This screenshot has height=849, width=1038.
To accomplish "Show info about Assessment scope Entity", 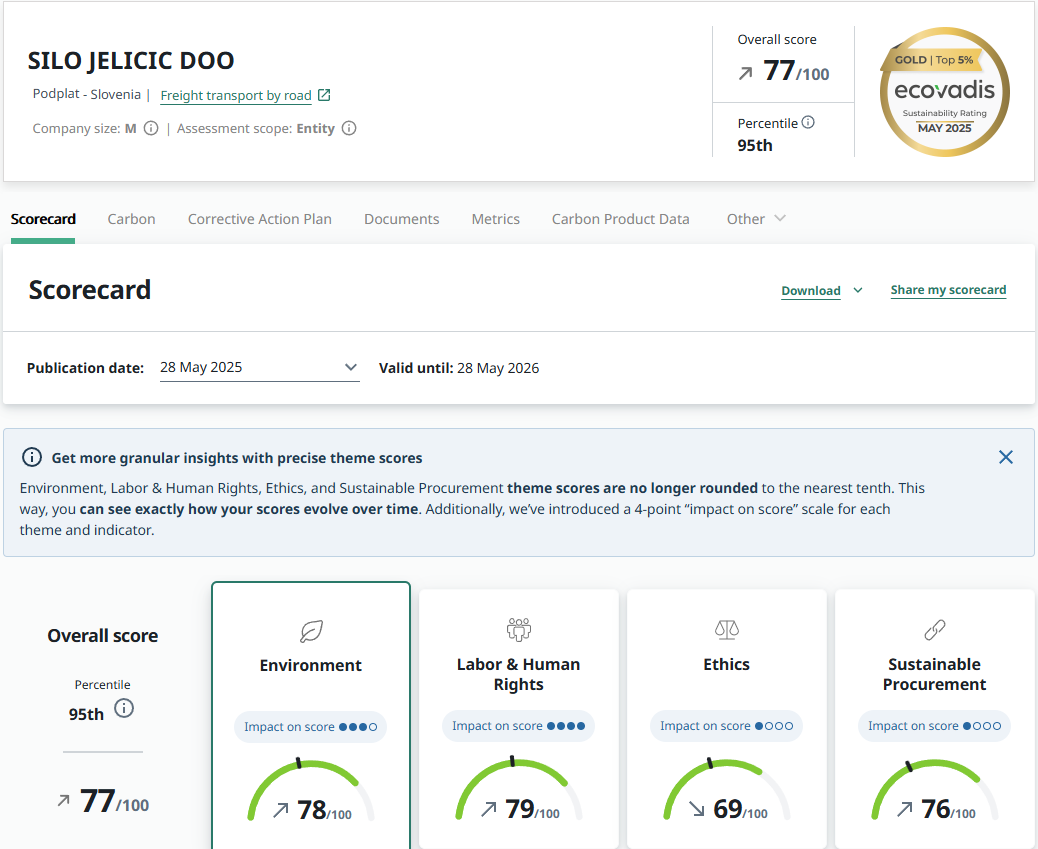I will 349,128.
